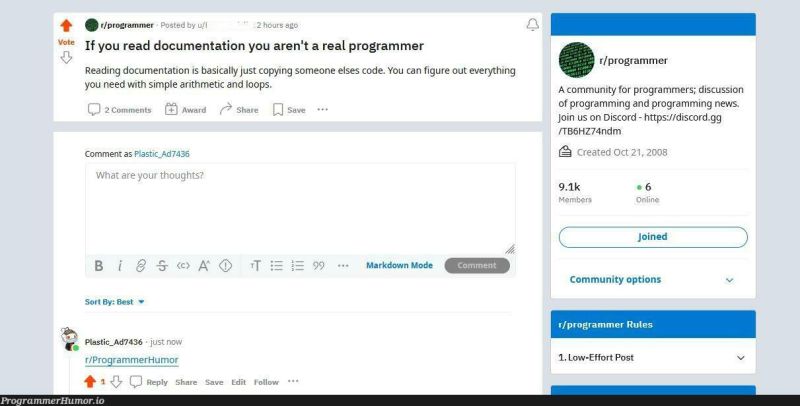Click the Created Oct 21, 2008 text
The width and height of the screenshot is (800, 406).
622,152
